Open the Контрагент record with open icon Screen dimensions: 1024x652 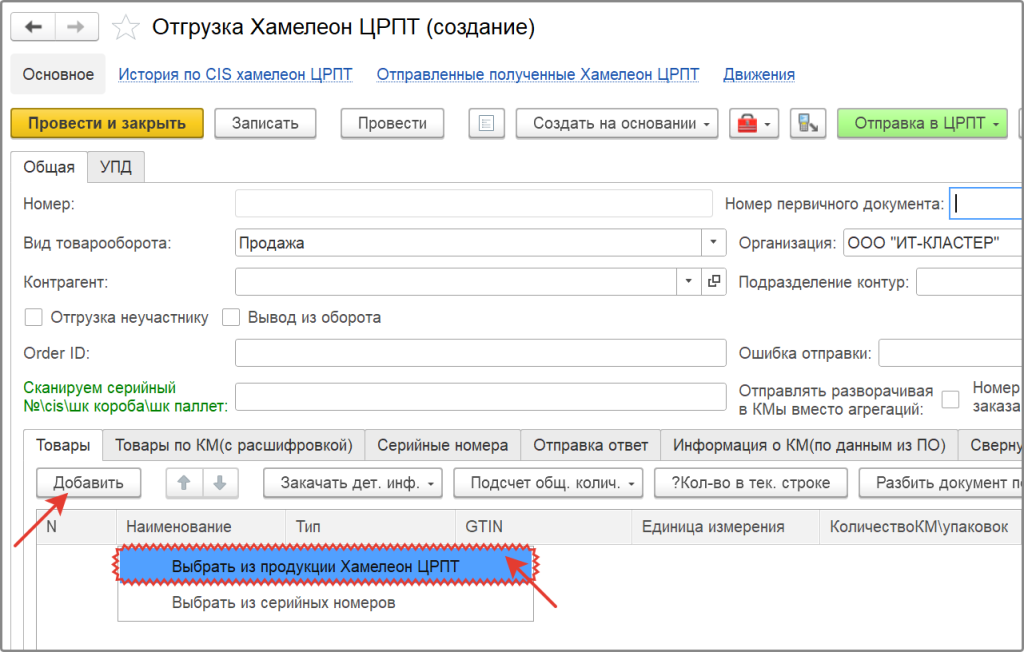click(x=714, y=282)
